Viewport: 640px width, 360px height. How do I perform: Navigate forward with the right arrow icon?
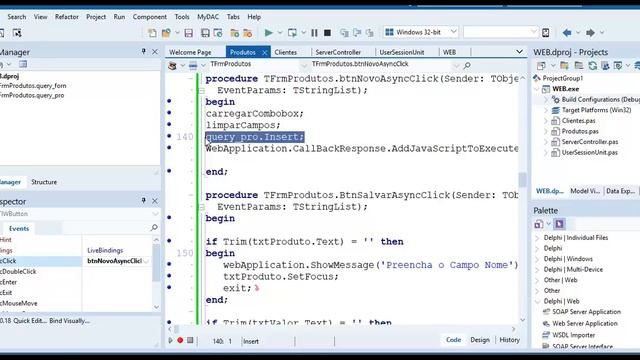[x=590, y=33]
